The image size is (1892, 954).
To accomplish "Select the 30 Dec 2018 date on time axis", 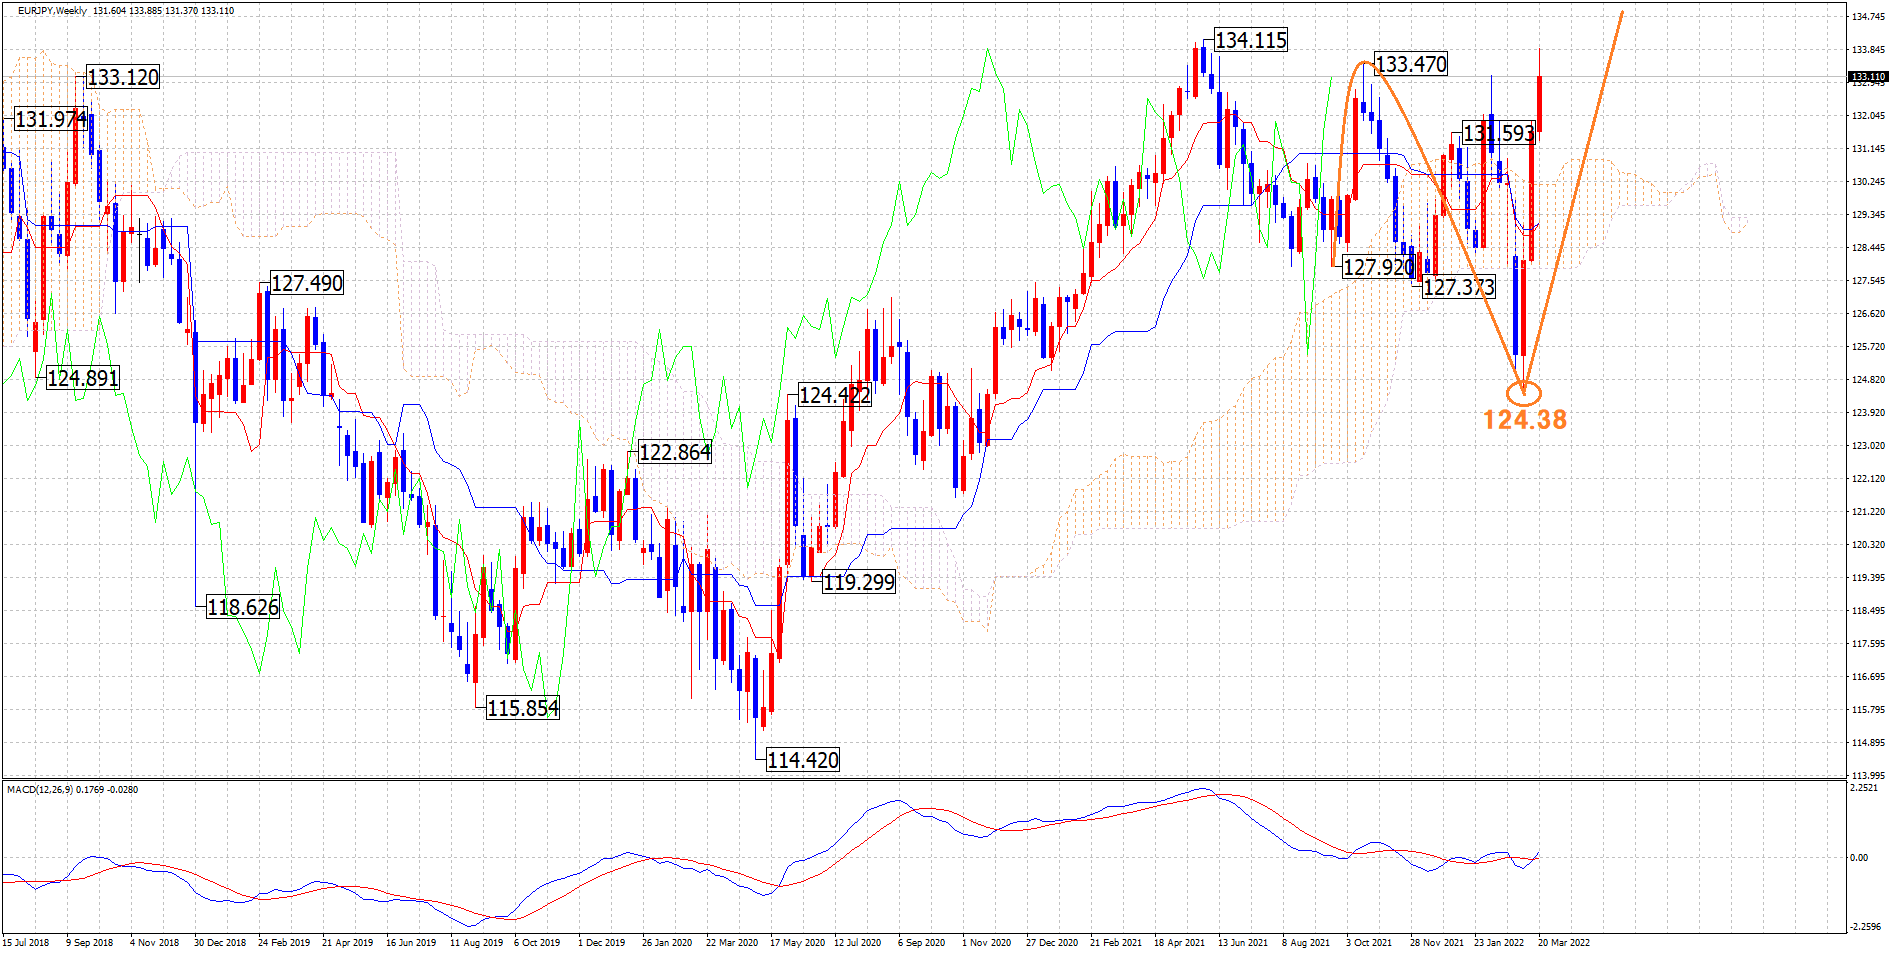I will click(219, 943).
